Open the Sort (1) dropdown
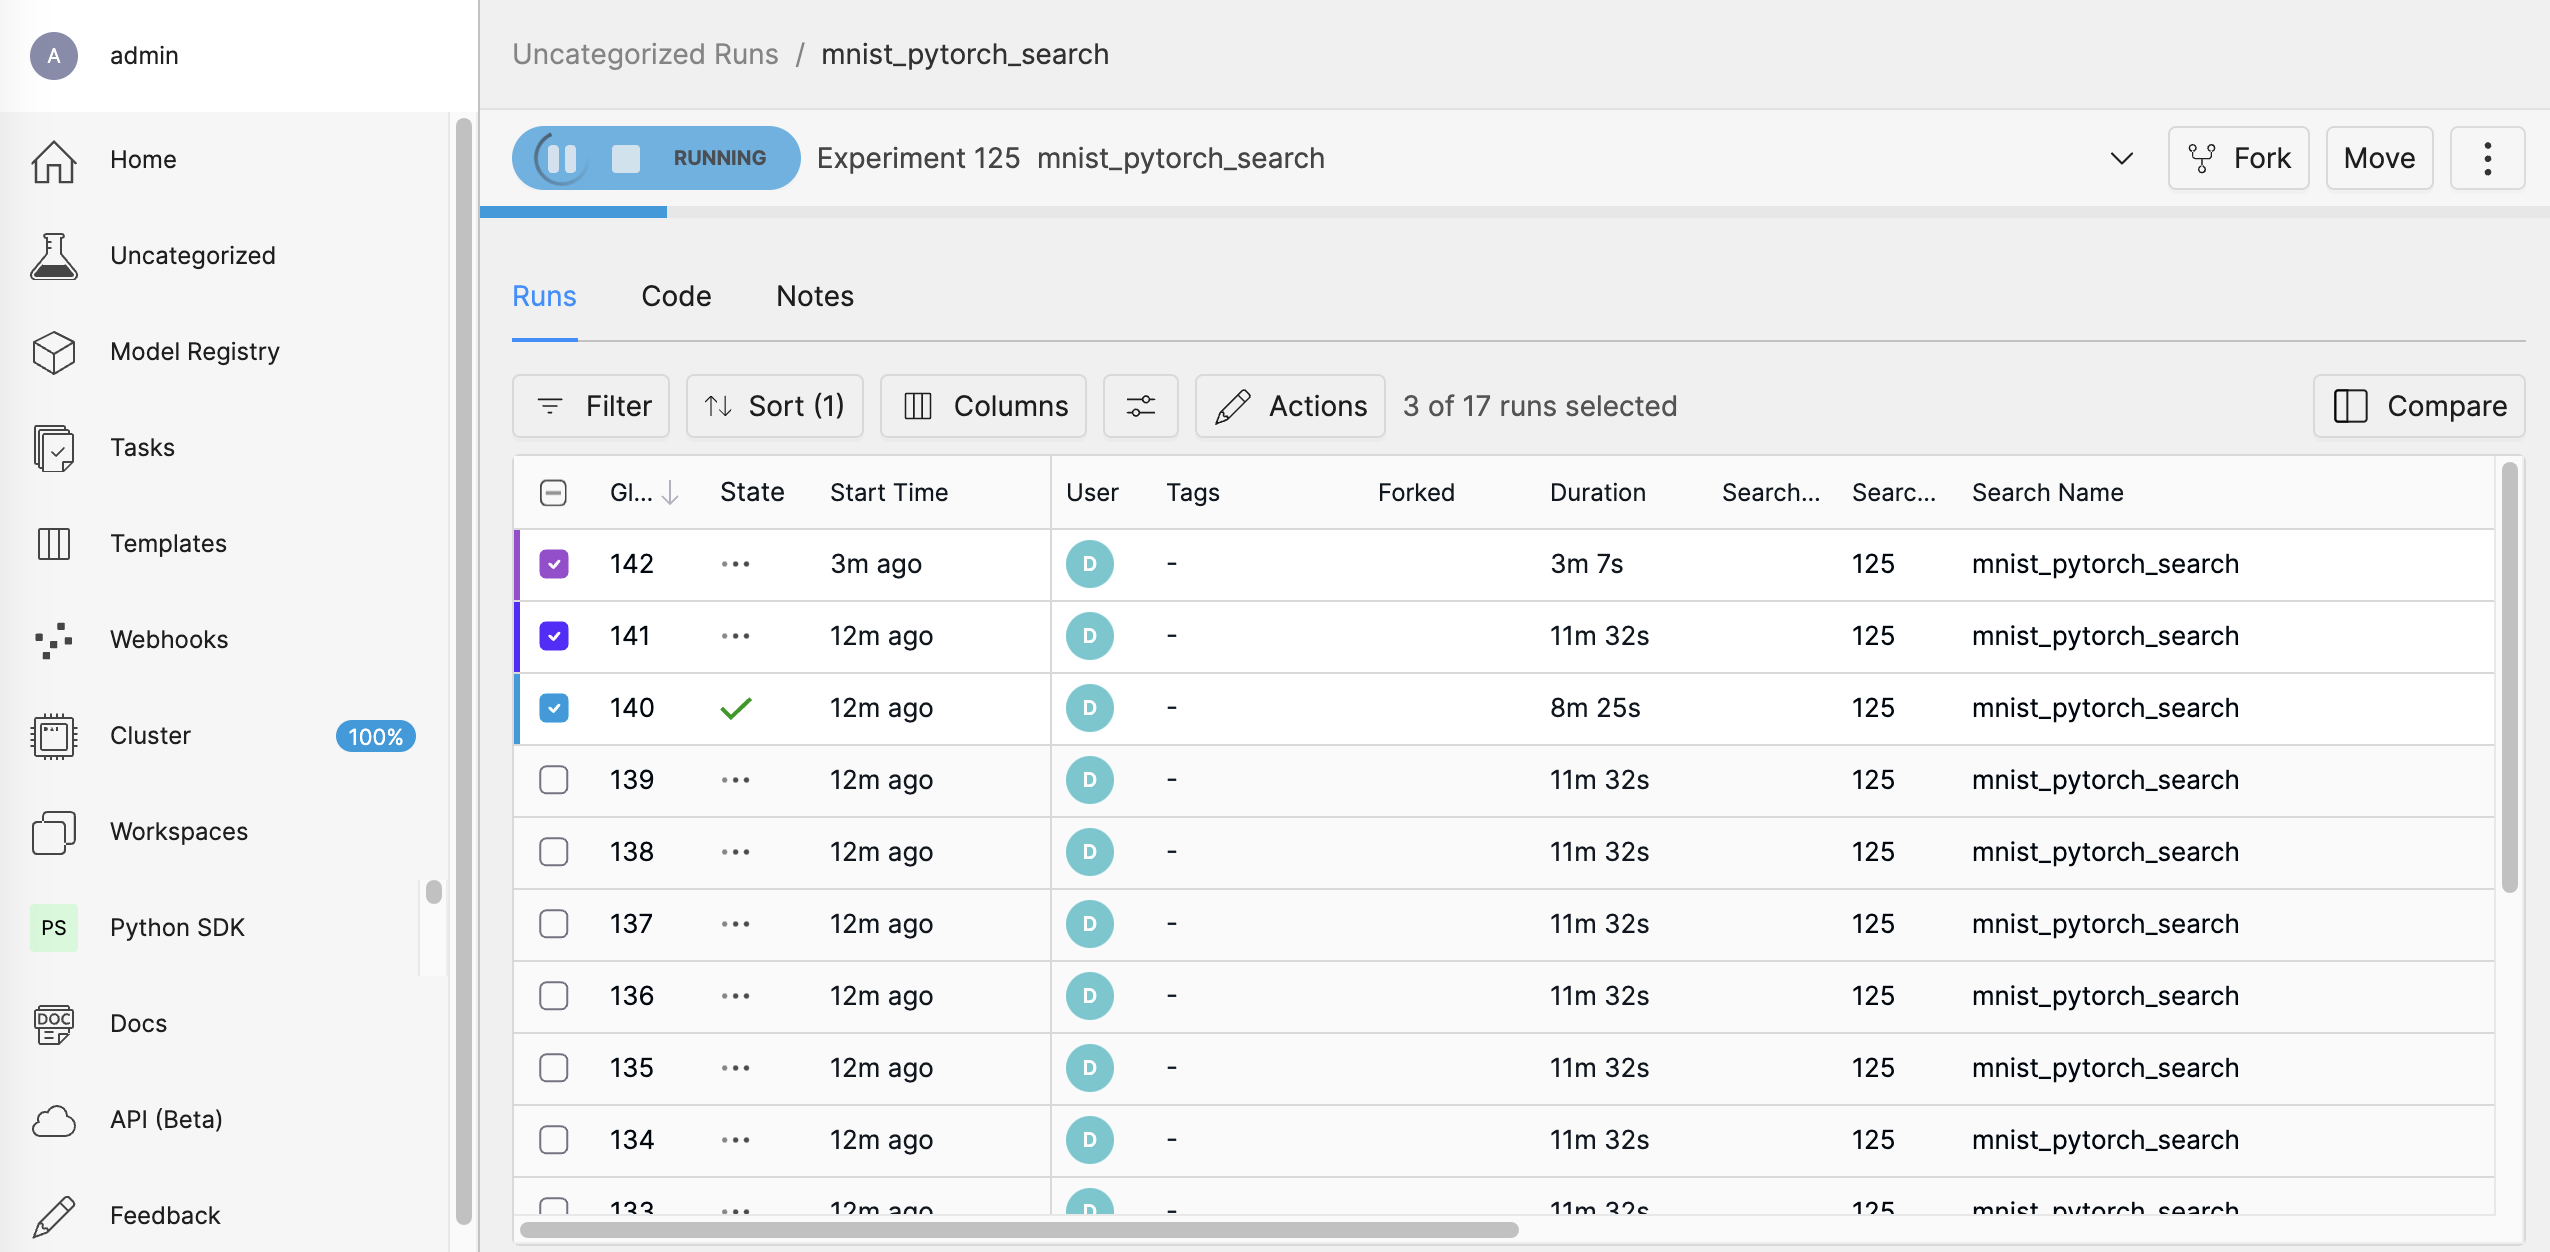2550x1252 pixels. [775, 406]
